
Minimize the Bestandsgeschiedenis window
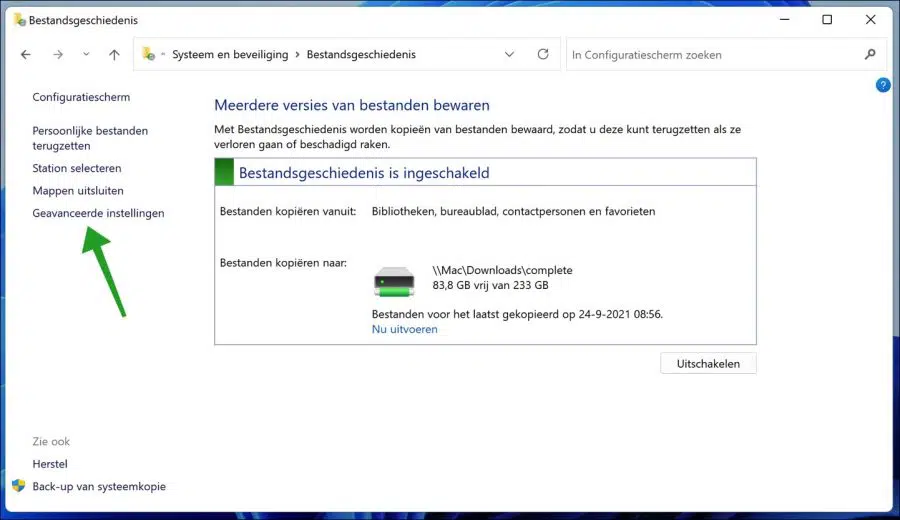(x=785, y=20)
